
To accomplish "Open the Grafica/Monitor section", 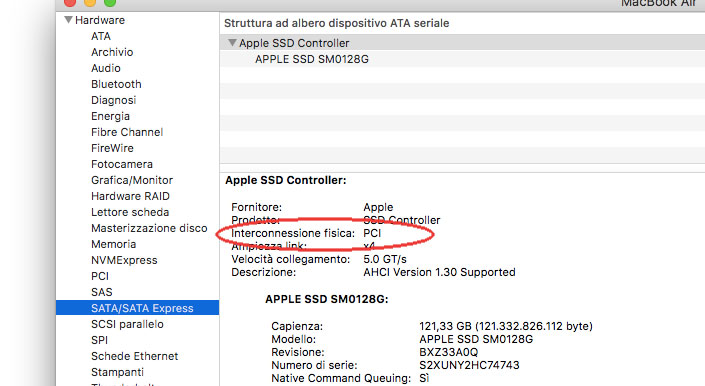I will pyautogui.click(x=132, y=180).
